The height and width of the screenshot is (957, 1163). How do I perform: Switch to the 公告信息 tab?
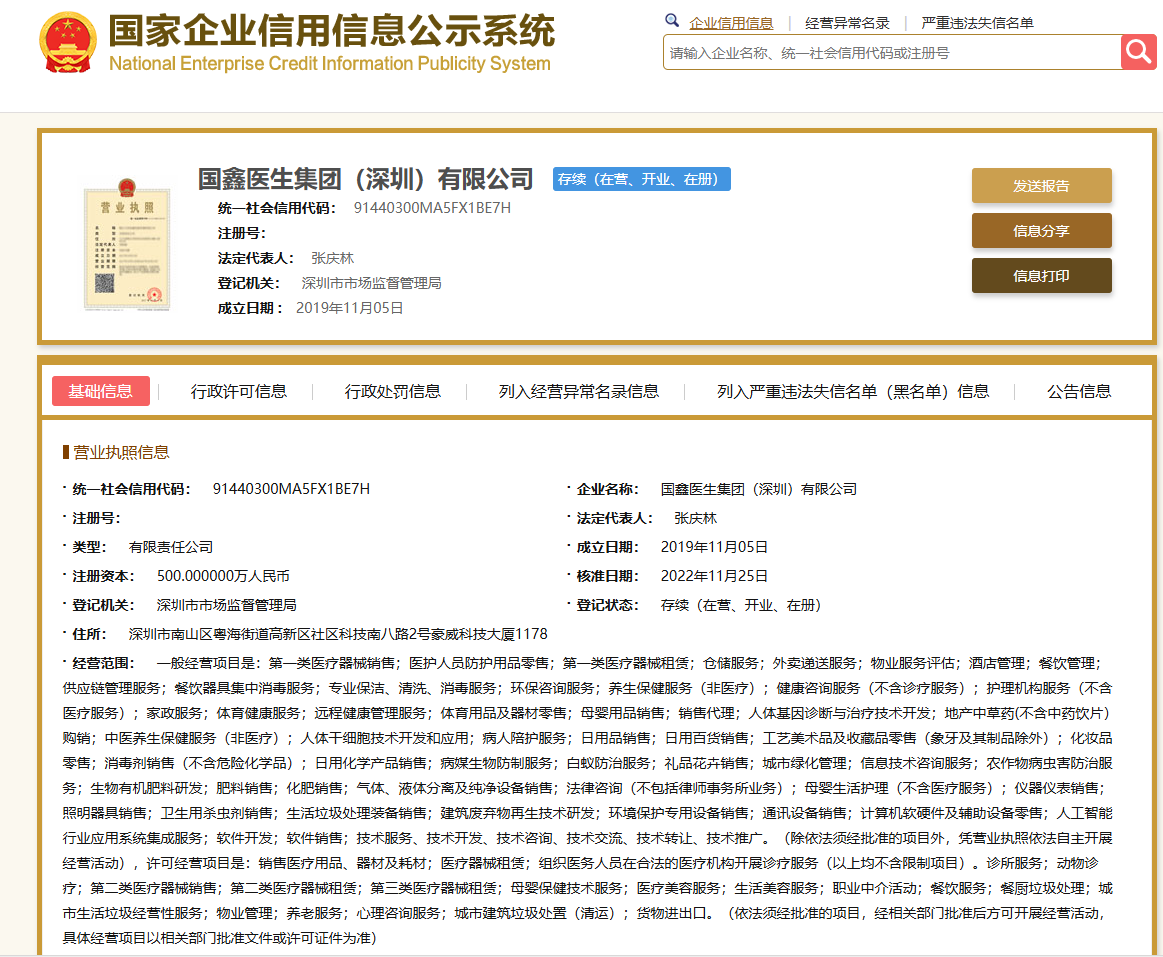(x=1078, y=392)
